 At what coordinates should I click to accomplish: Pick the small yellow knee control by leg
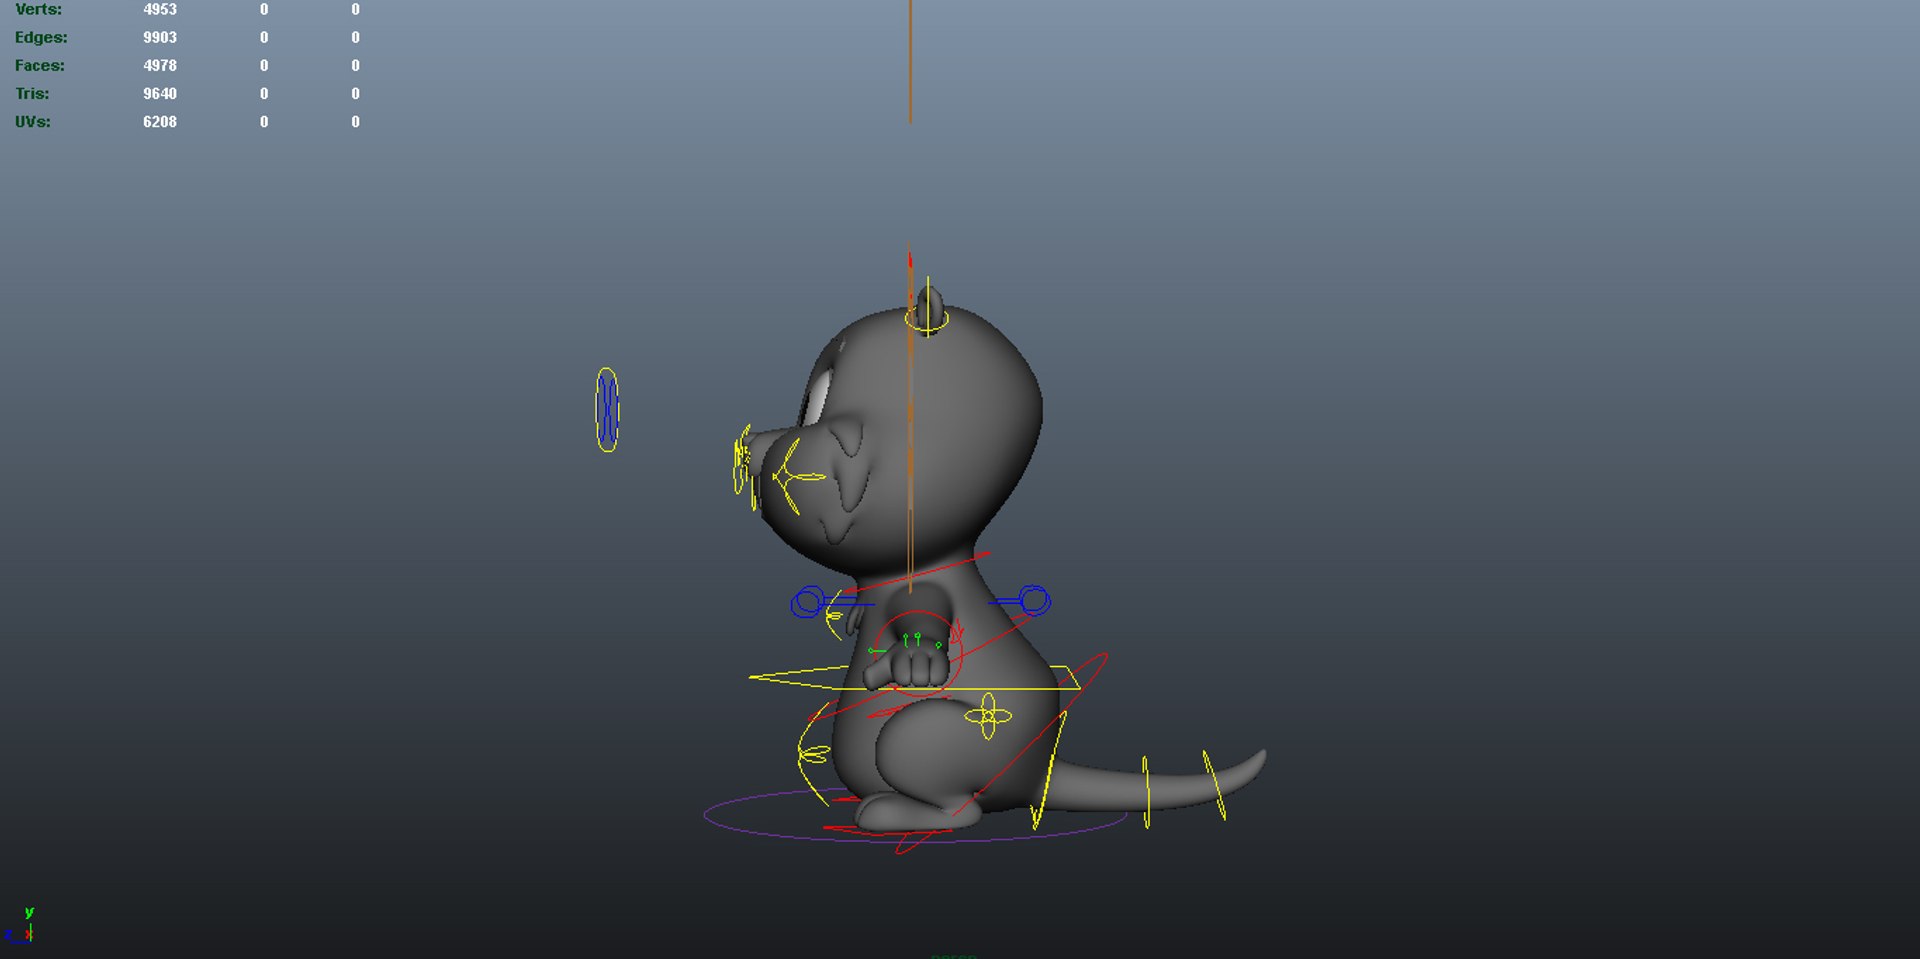815,754
